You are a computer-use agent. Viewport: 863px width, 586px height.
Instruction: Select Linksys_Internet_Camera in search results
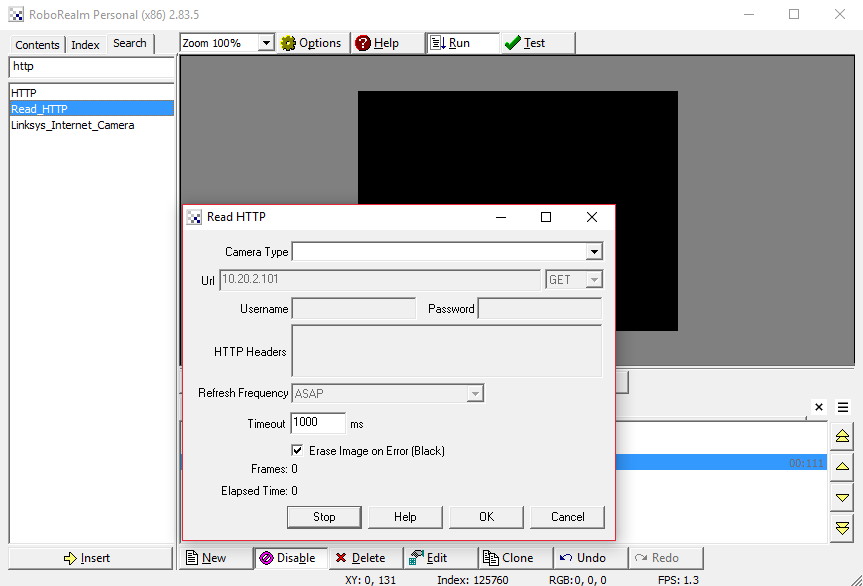click(x=72, y=125)
